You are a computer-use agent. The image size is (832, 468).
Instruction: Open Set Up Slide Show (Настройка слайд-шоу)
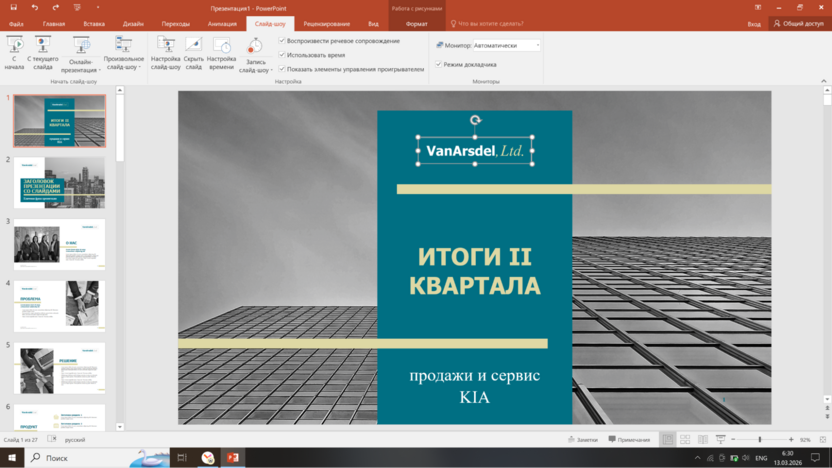click(x=166, y=52)
